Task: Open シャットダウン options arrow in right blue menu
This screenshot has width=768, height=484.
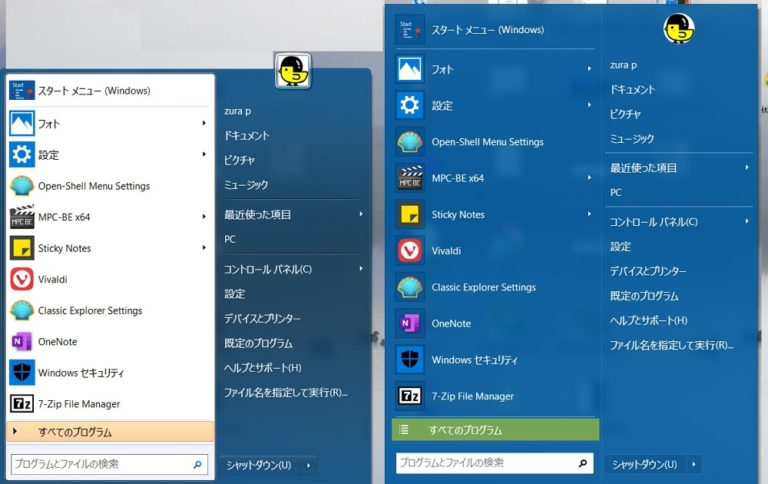Action: [694, 464]
